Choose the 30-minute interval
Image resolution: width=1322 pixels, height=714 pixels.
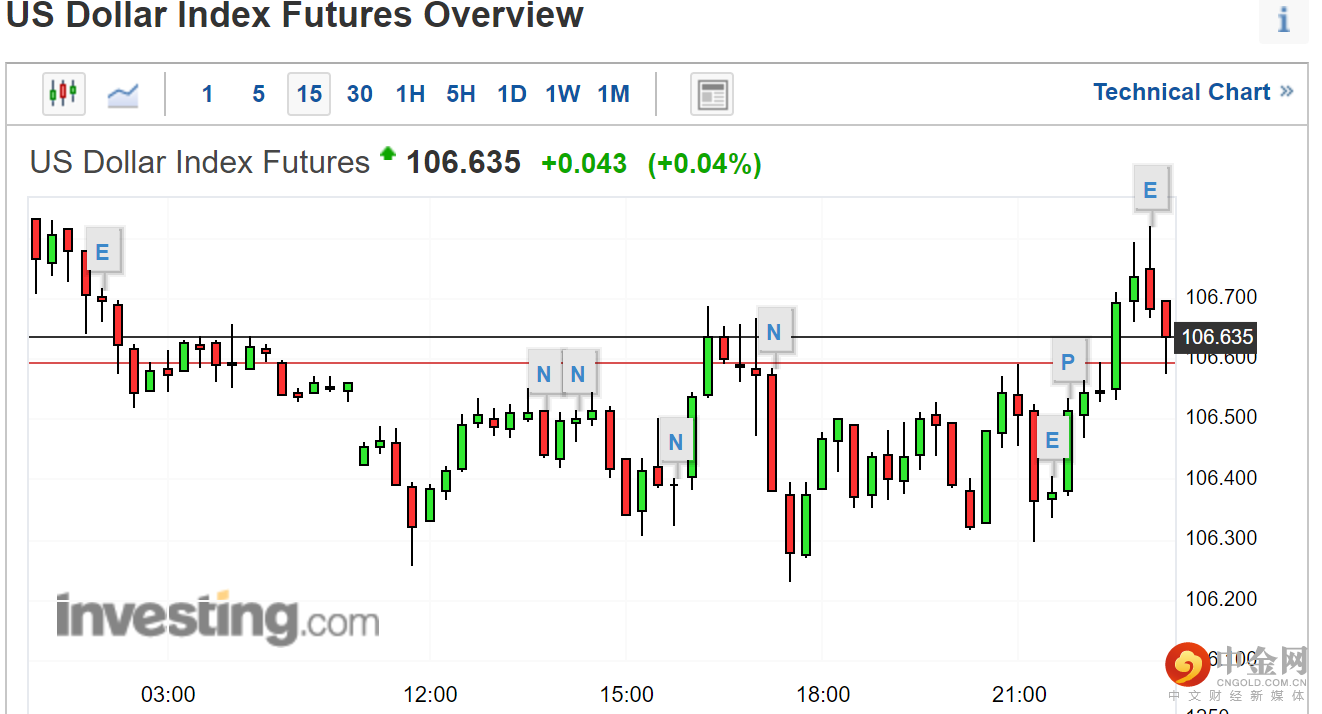[360, 94]
